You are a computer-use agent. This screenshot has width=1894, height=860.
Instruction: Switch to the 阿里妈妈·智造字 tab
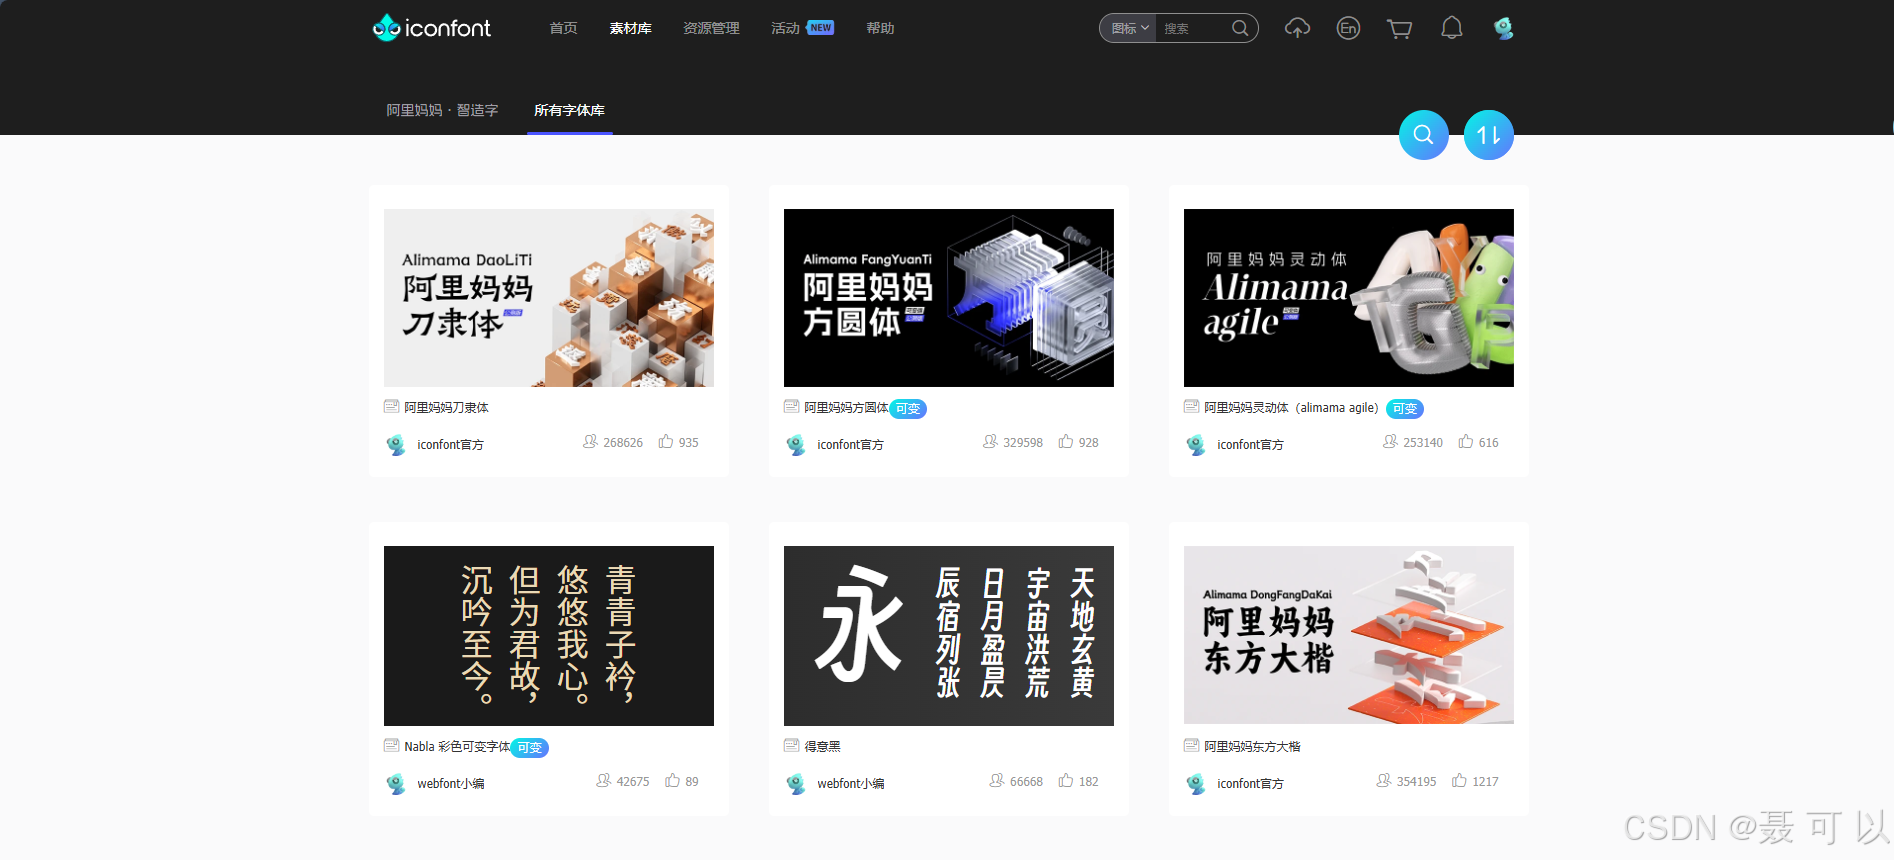(442, 110)
